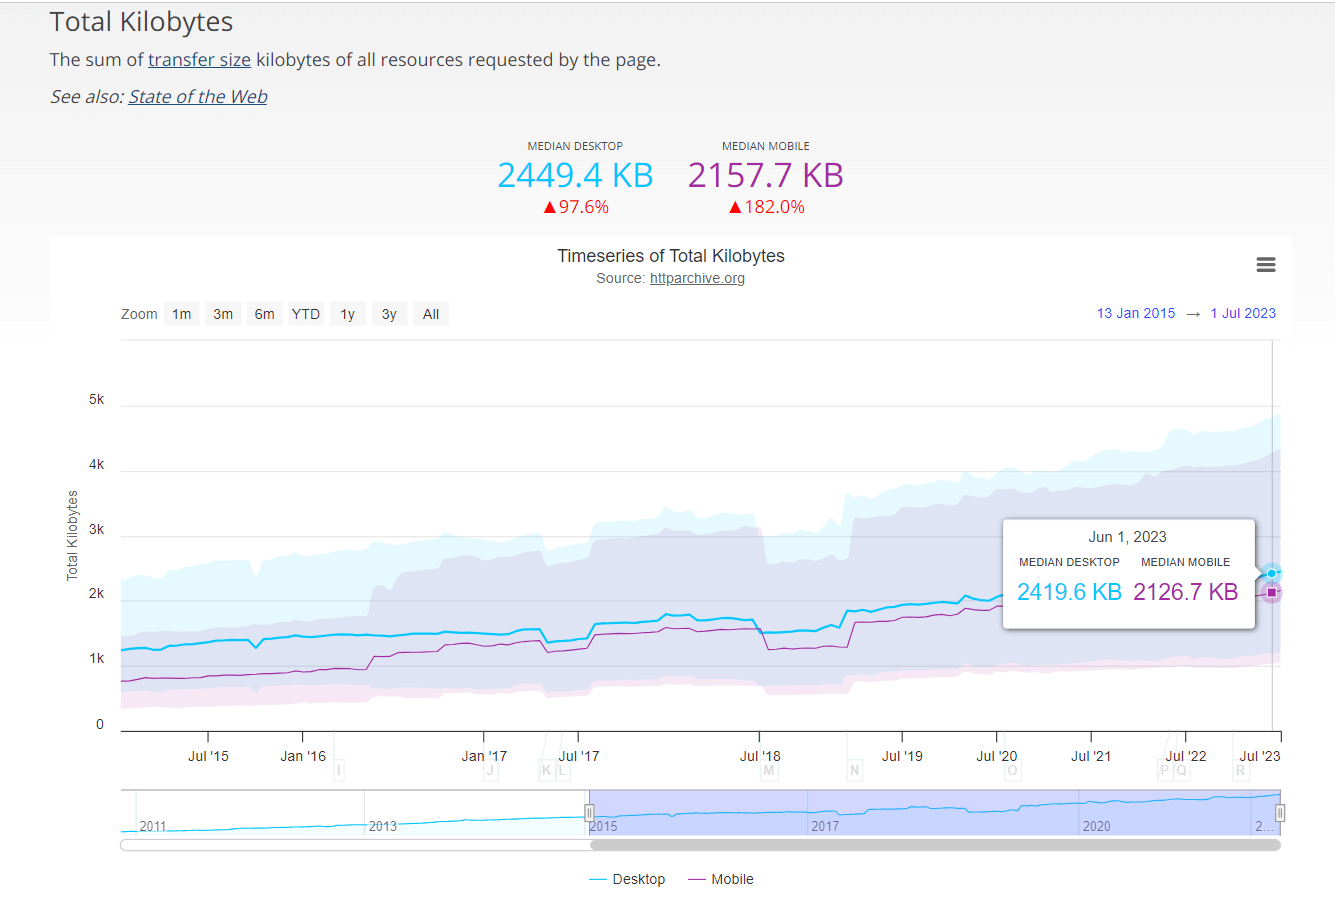This screenshot has height=897, width=1335.
Task: Click the flag marker labeled K
Action: (x=546, y=770)
